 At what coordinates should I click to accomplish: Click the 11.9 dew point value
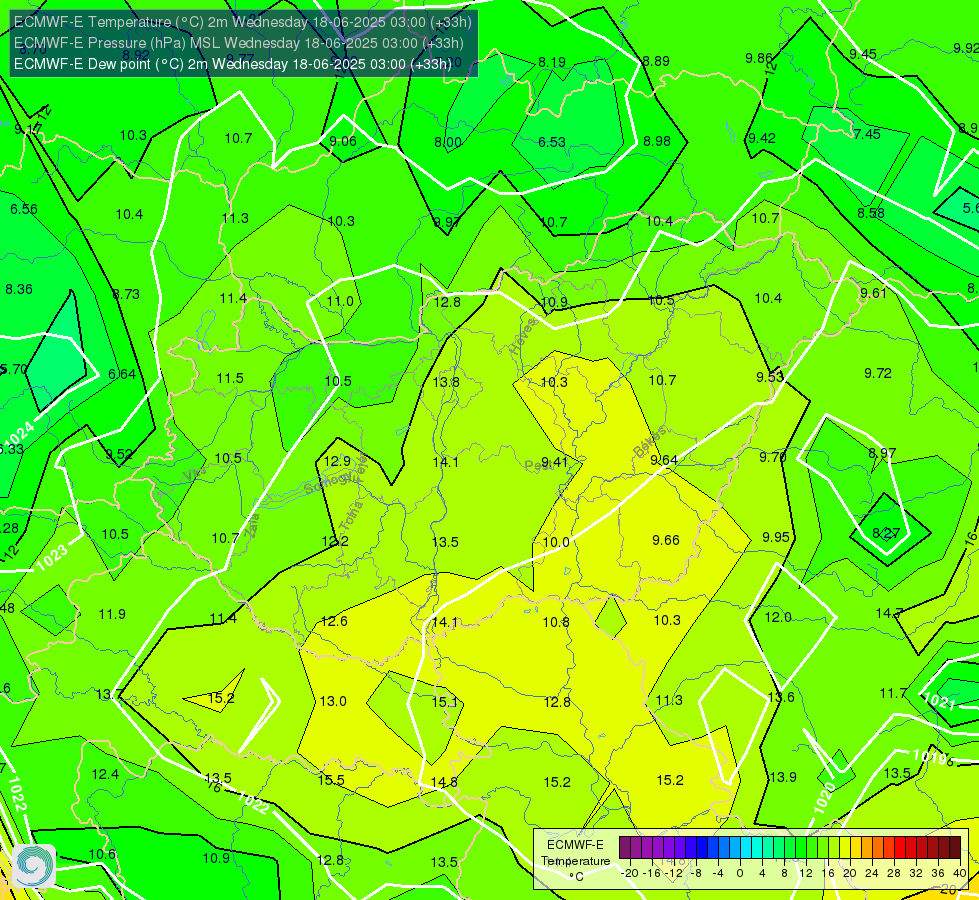click(112, 615)
